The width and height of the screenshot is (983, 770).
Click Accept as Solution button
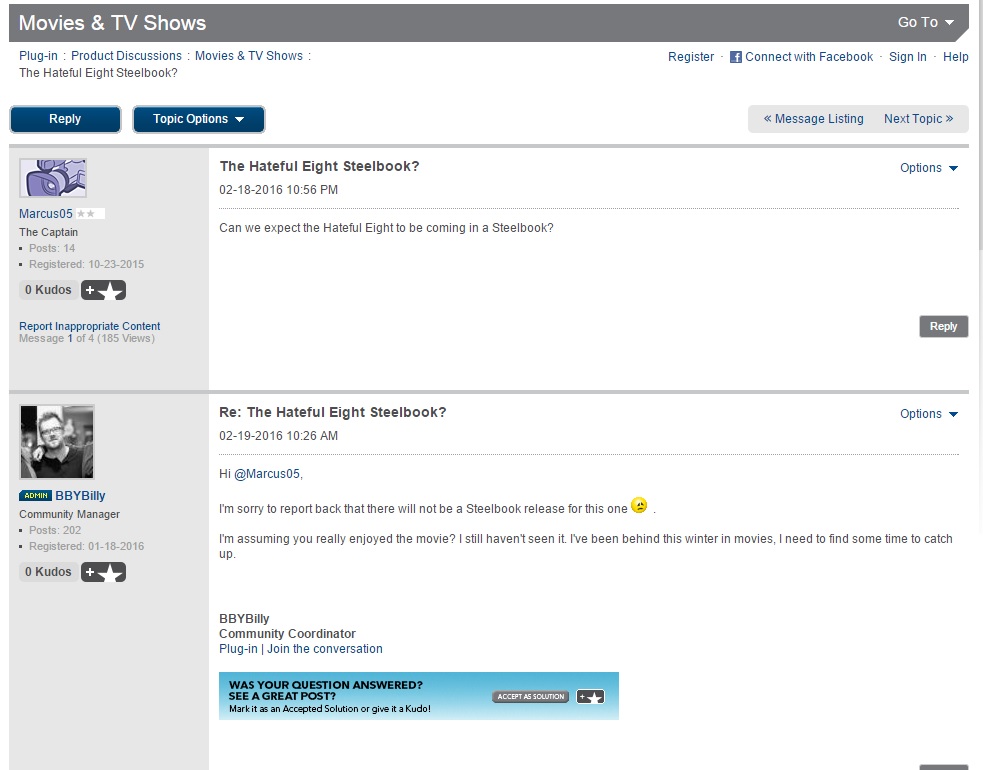pos(530,697)
